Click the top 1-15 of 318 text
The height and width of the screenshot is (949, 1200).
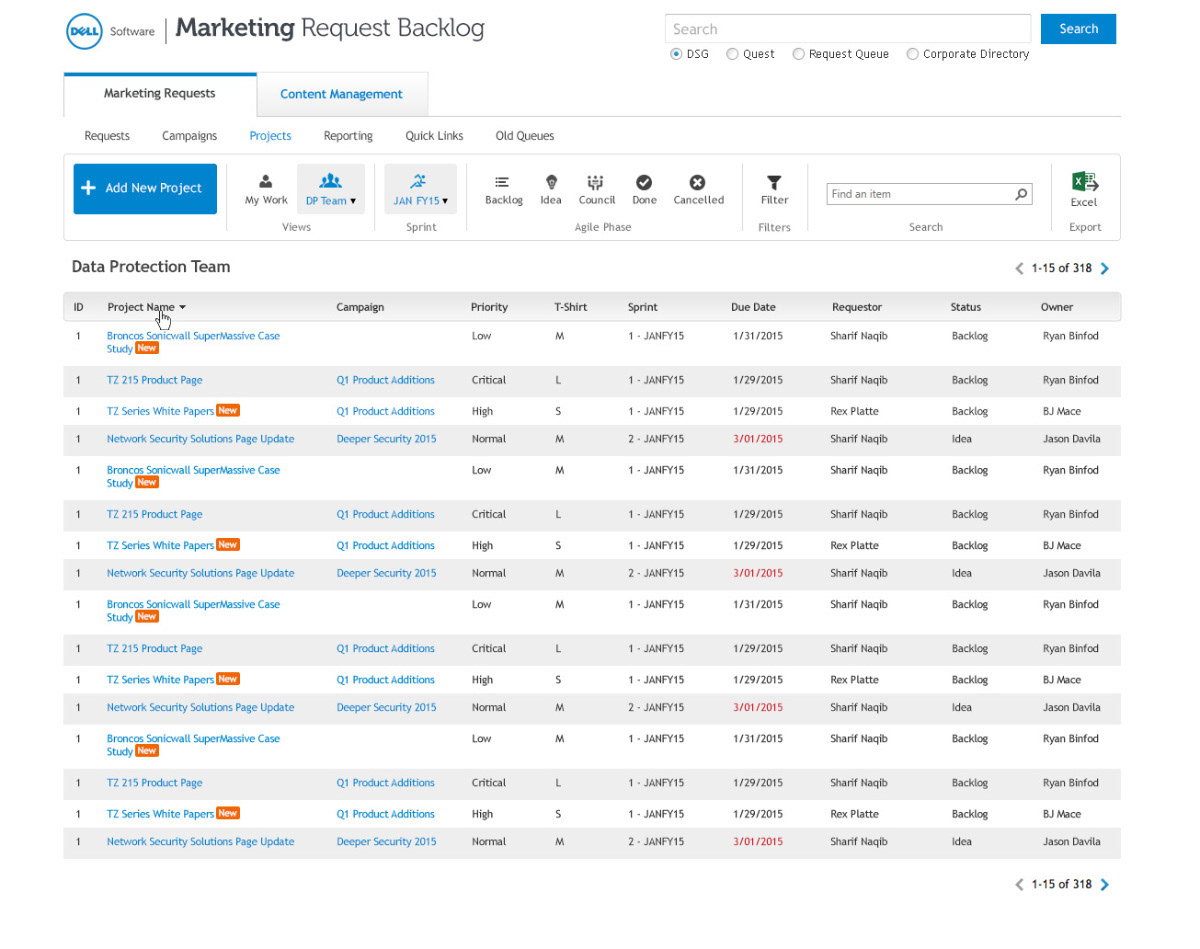point(1062,268)
